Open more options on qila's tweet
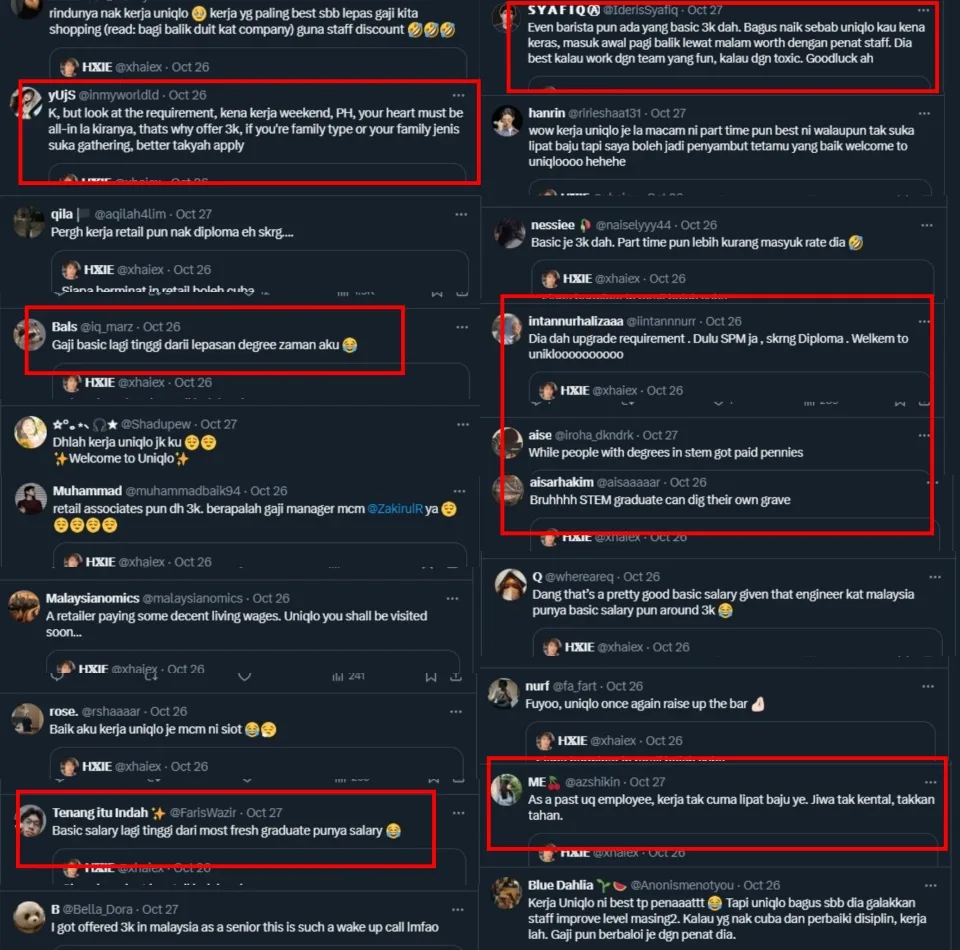Viewport: 960px width, 950px height. (x=461, y=214)
